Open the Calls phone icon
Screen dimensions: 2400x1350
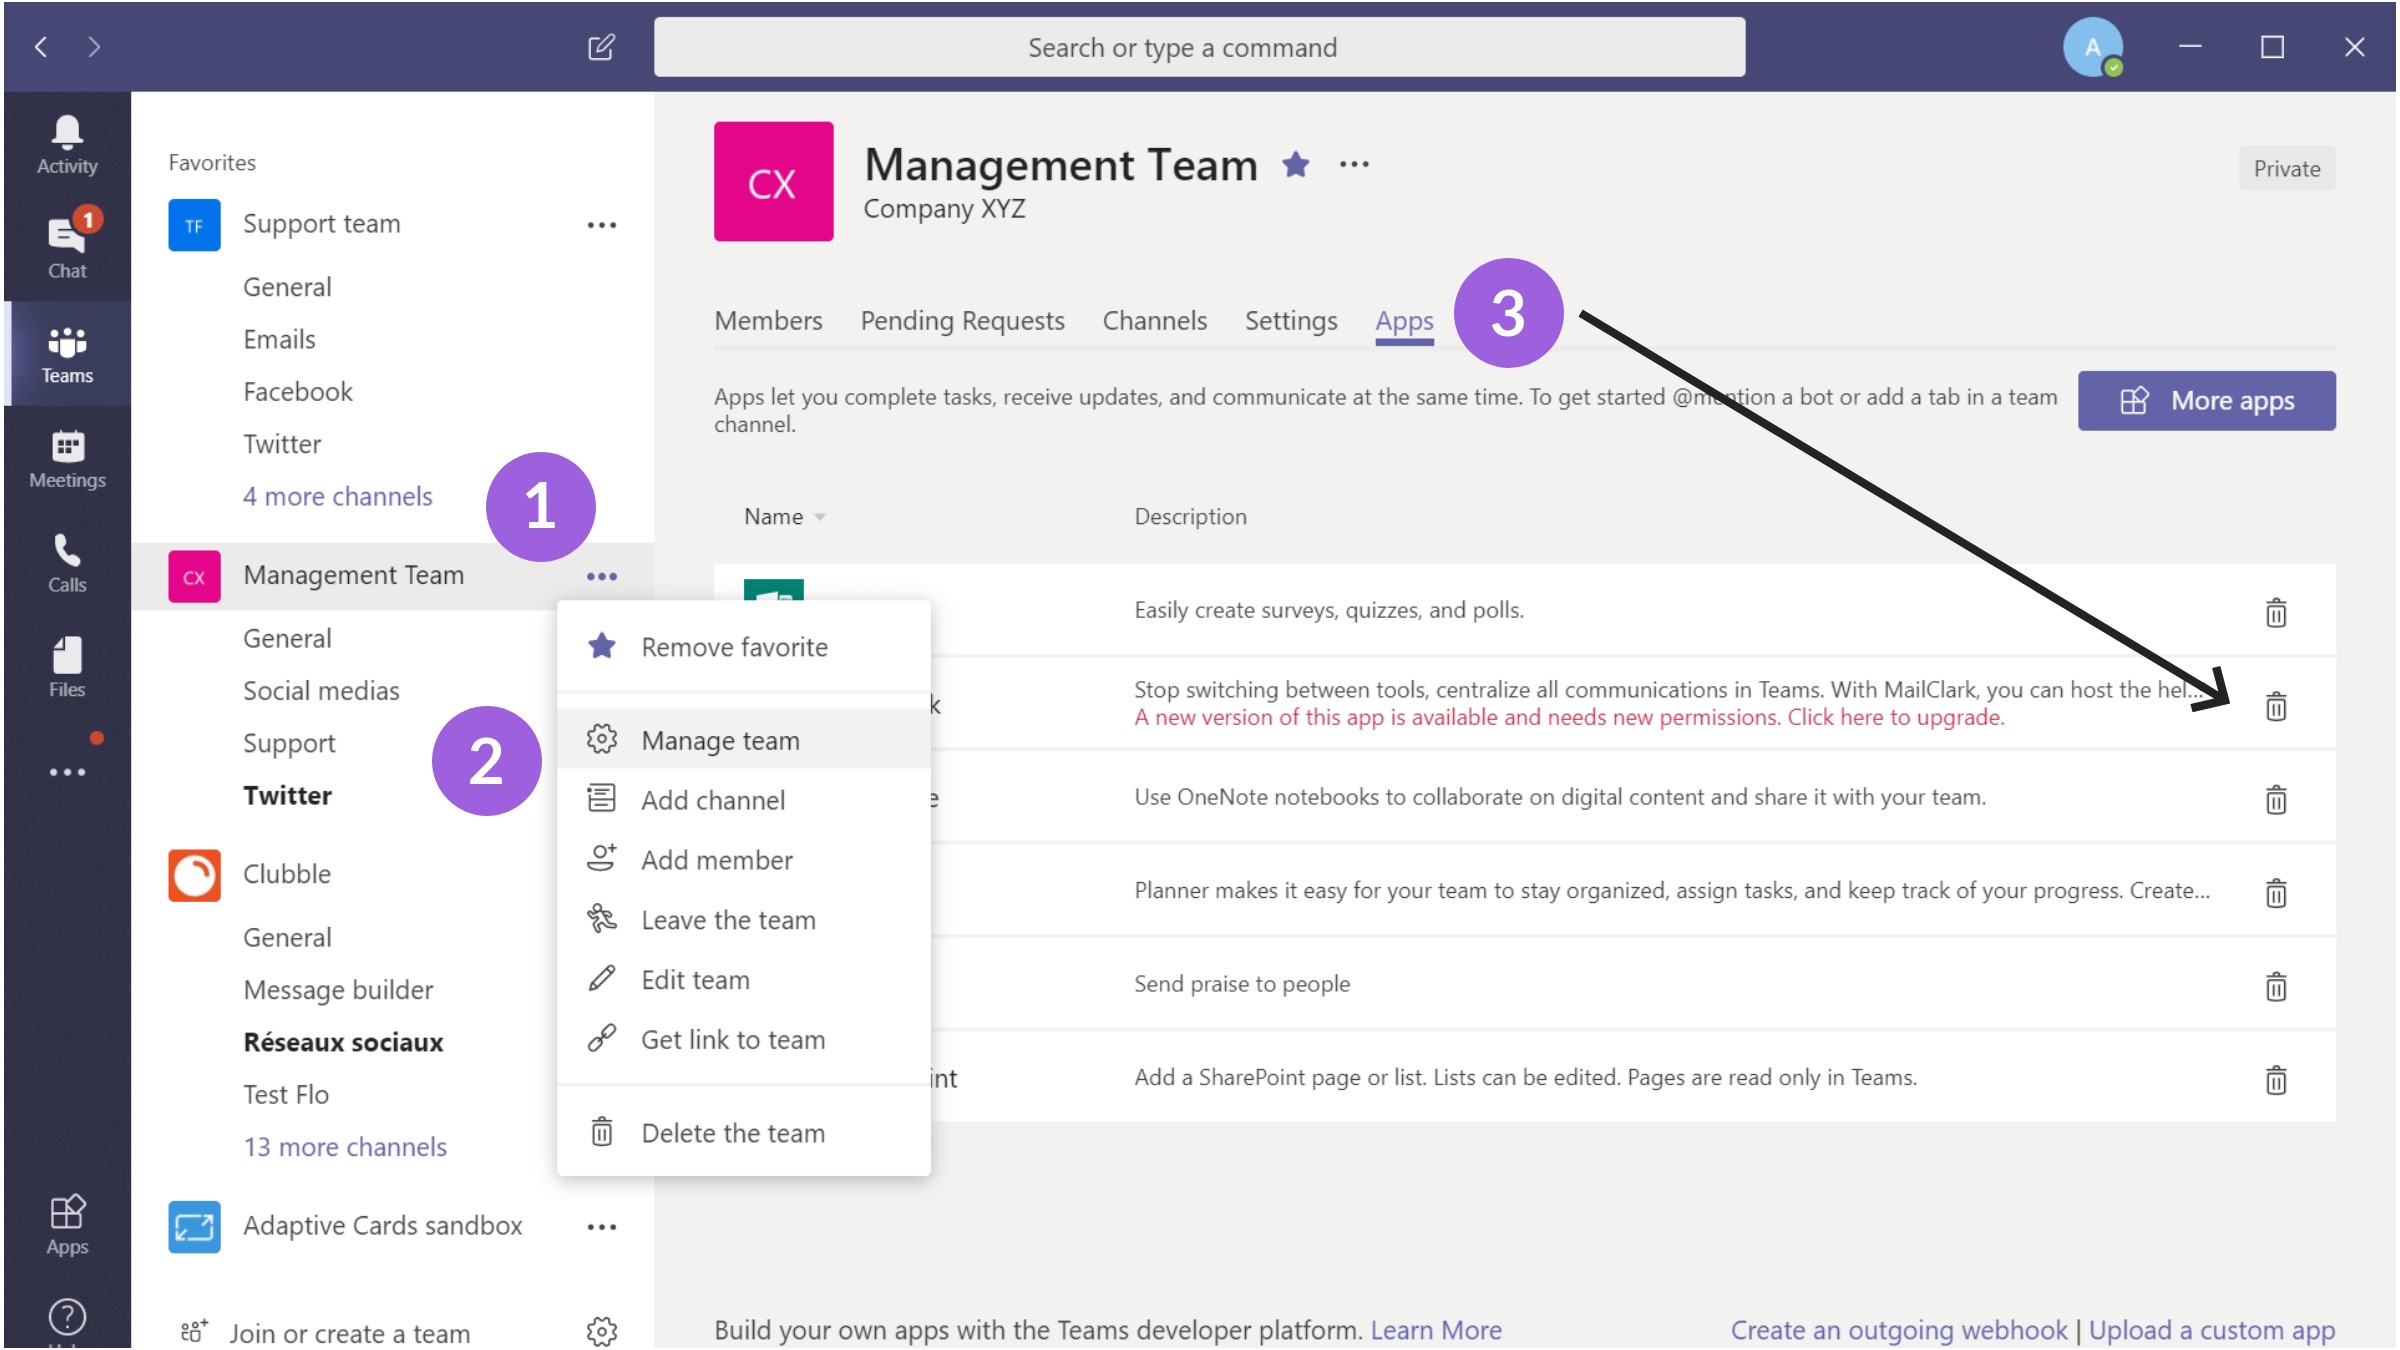(x=67, y=563)
